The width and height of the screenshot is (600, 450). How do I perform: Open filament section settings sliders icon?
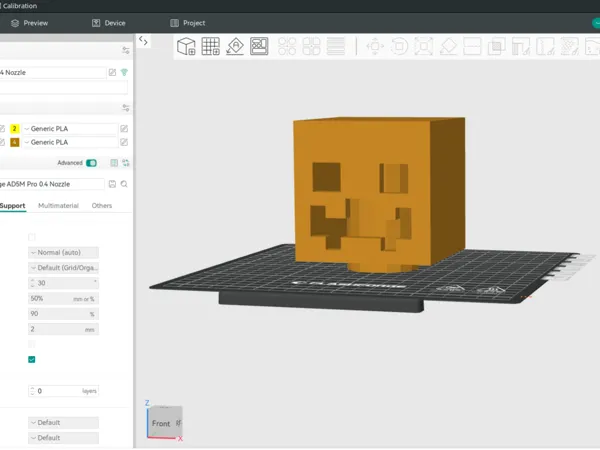coord(126,108)
